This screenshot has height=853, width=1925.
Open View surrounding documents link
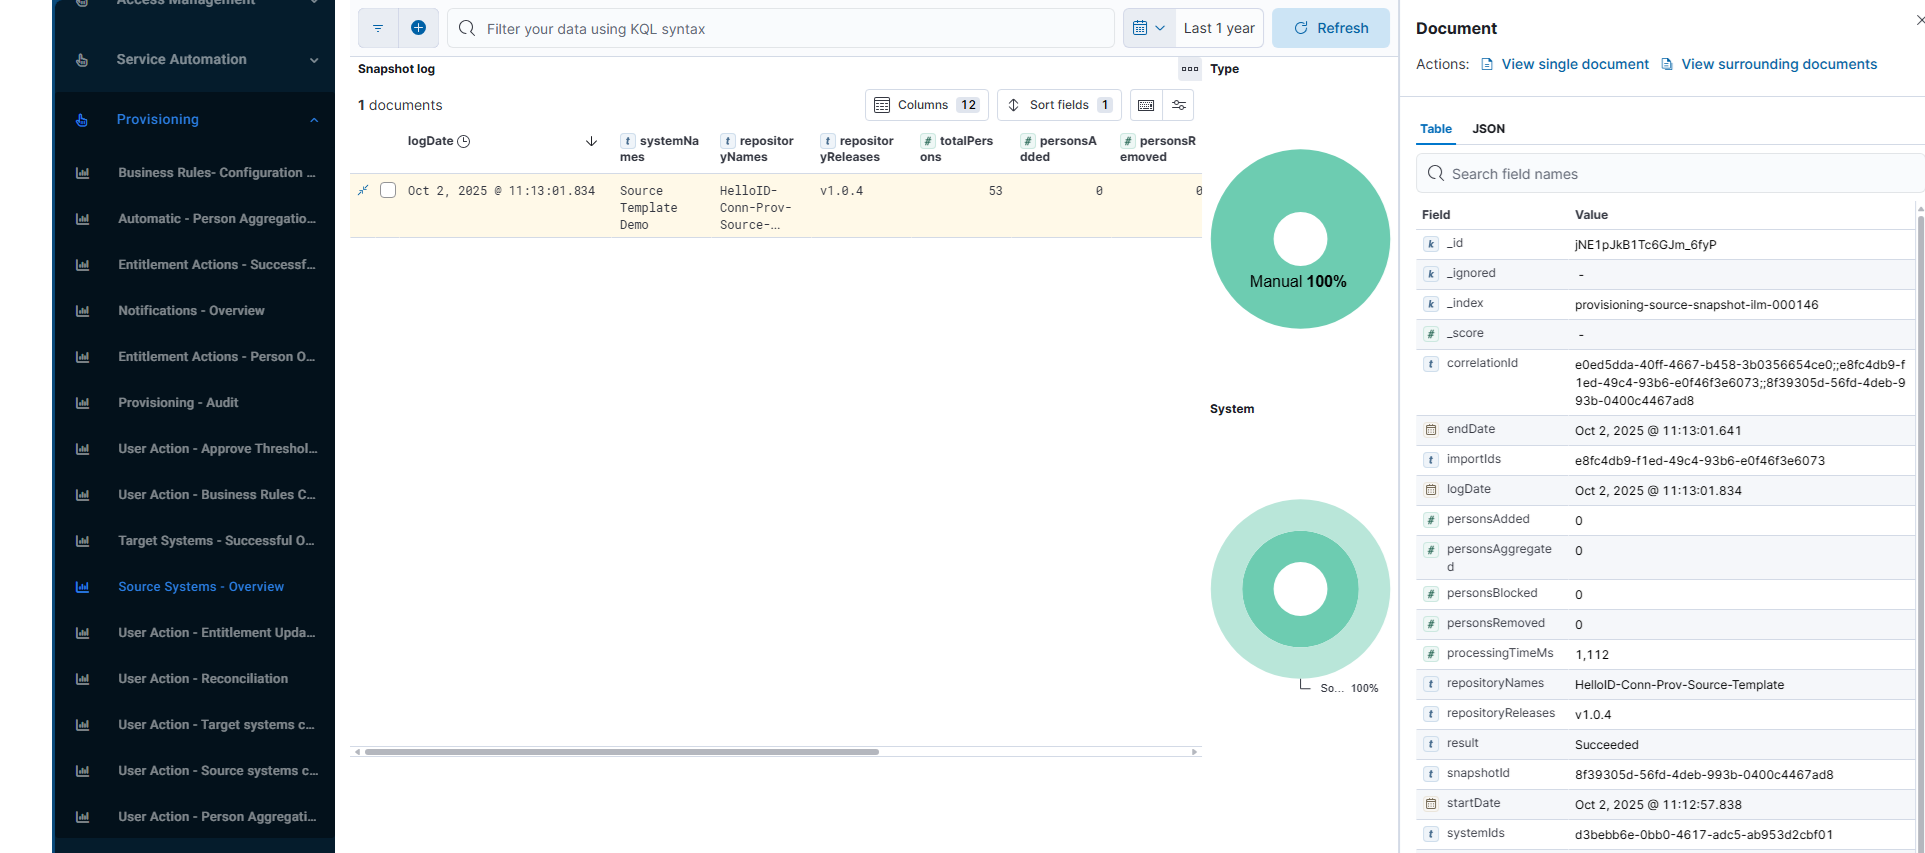[1769, 64]
